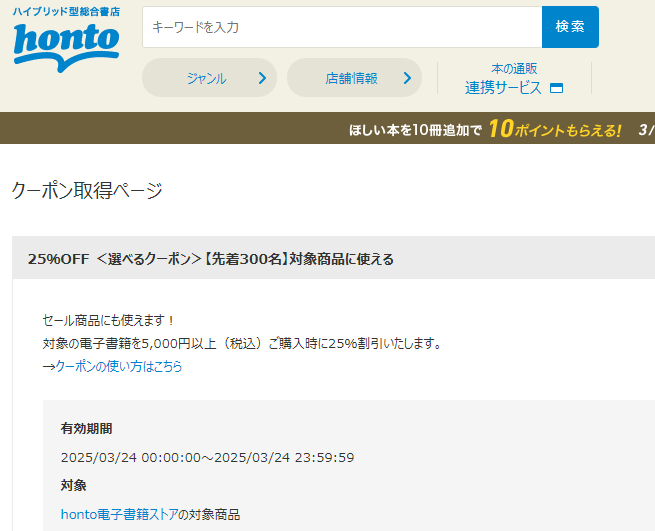Focus the keyword search input field

pyautogui.click(x=342, y=27)
